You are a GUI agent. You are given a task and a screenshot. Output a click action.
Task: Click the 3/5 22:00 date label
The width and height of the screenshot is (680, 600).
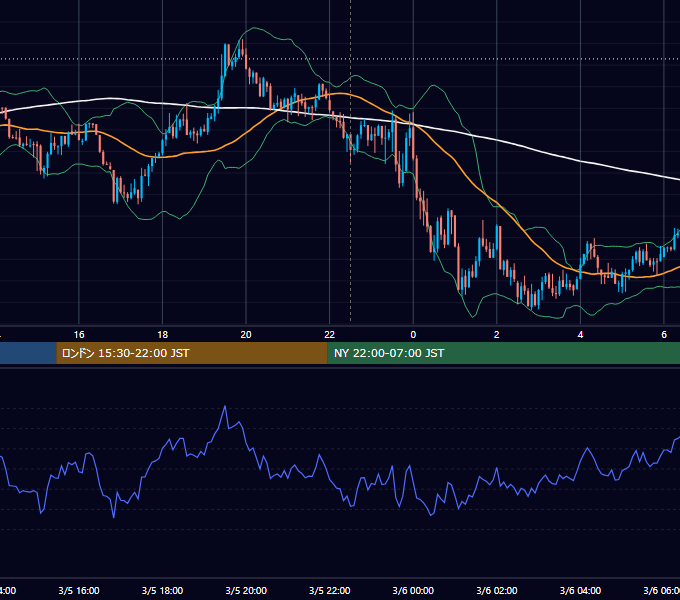[330, 590]
